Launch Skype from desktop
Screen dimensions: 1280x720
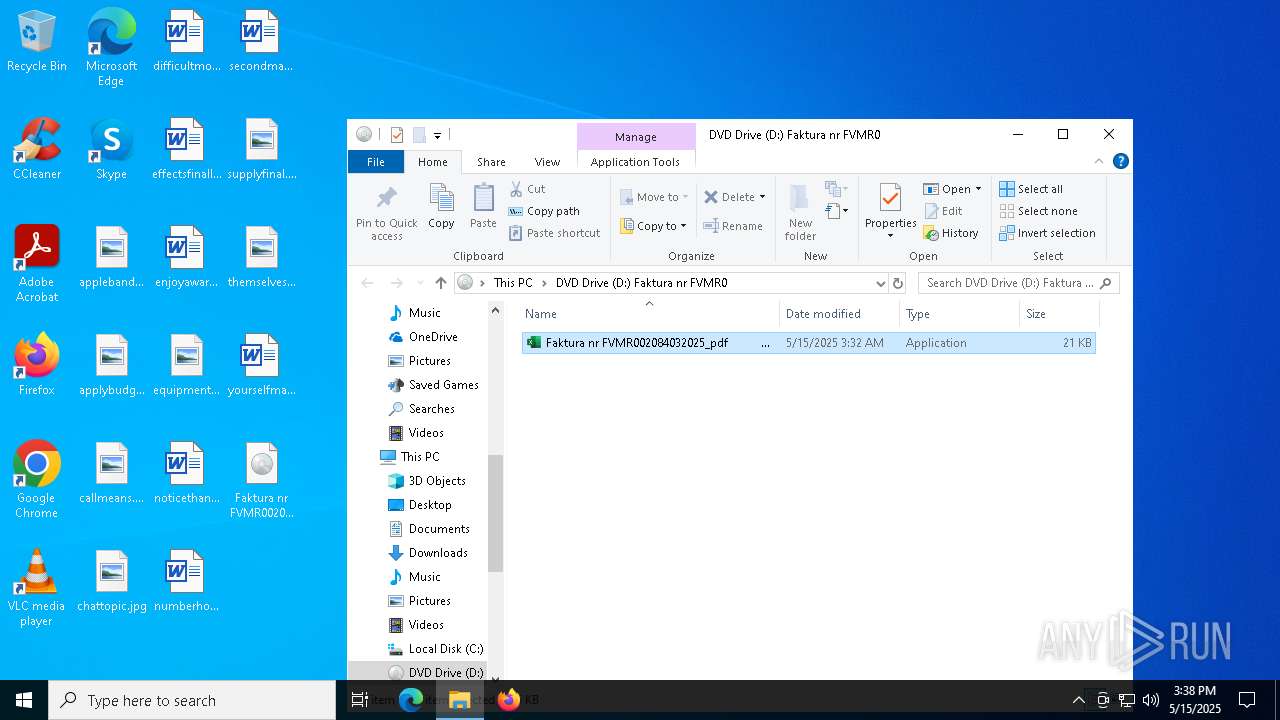coord(111,150)
